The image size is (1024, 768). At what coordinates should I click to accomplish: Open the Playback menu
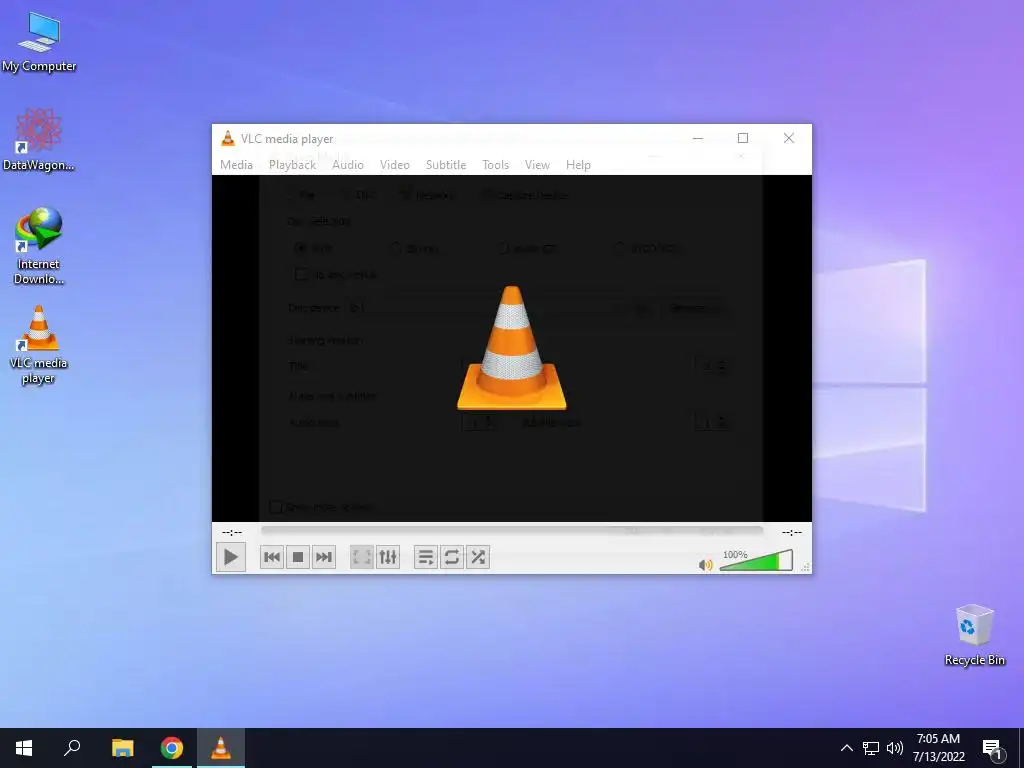[293, 165]
